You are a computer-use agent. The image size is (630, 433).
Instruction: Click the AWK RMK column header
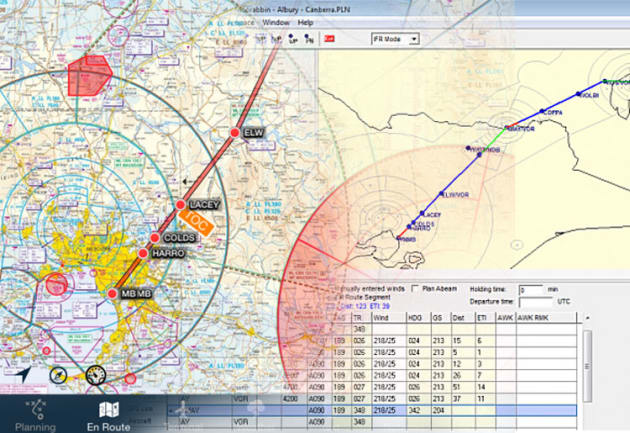point(546,318)
